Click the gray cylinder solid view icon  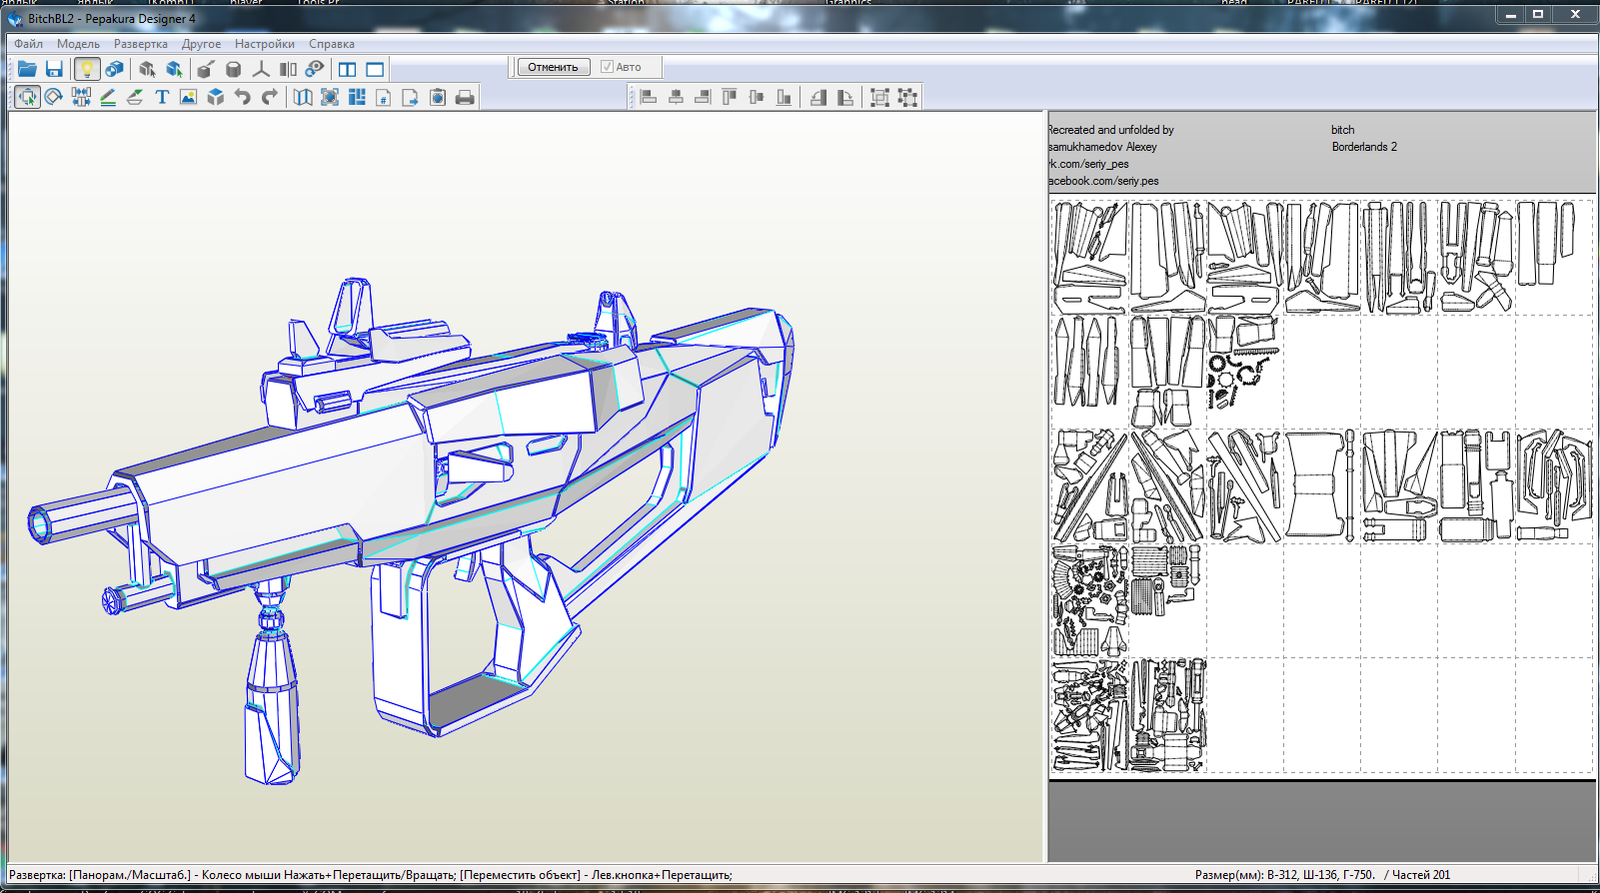pyautogui.click(x=233, y=69)
